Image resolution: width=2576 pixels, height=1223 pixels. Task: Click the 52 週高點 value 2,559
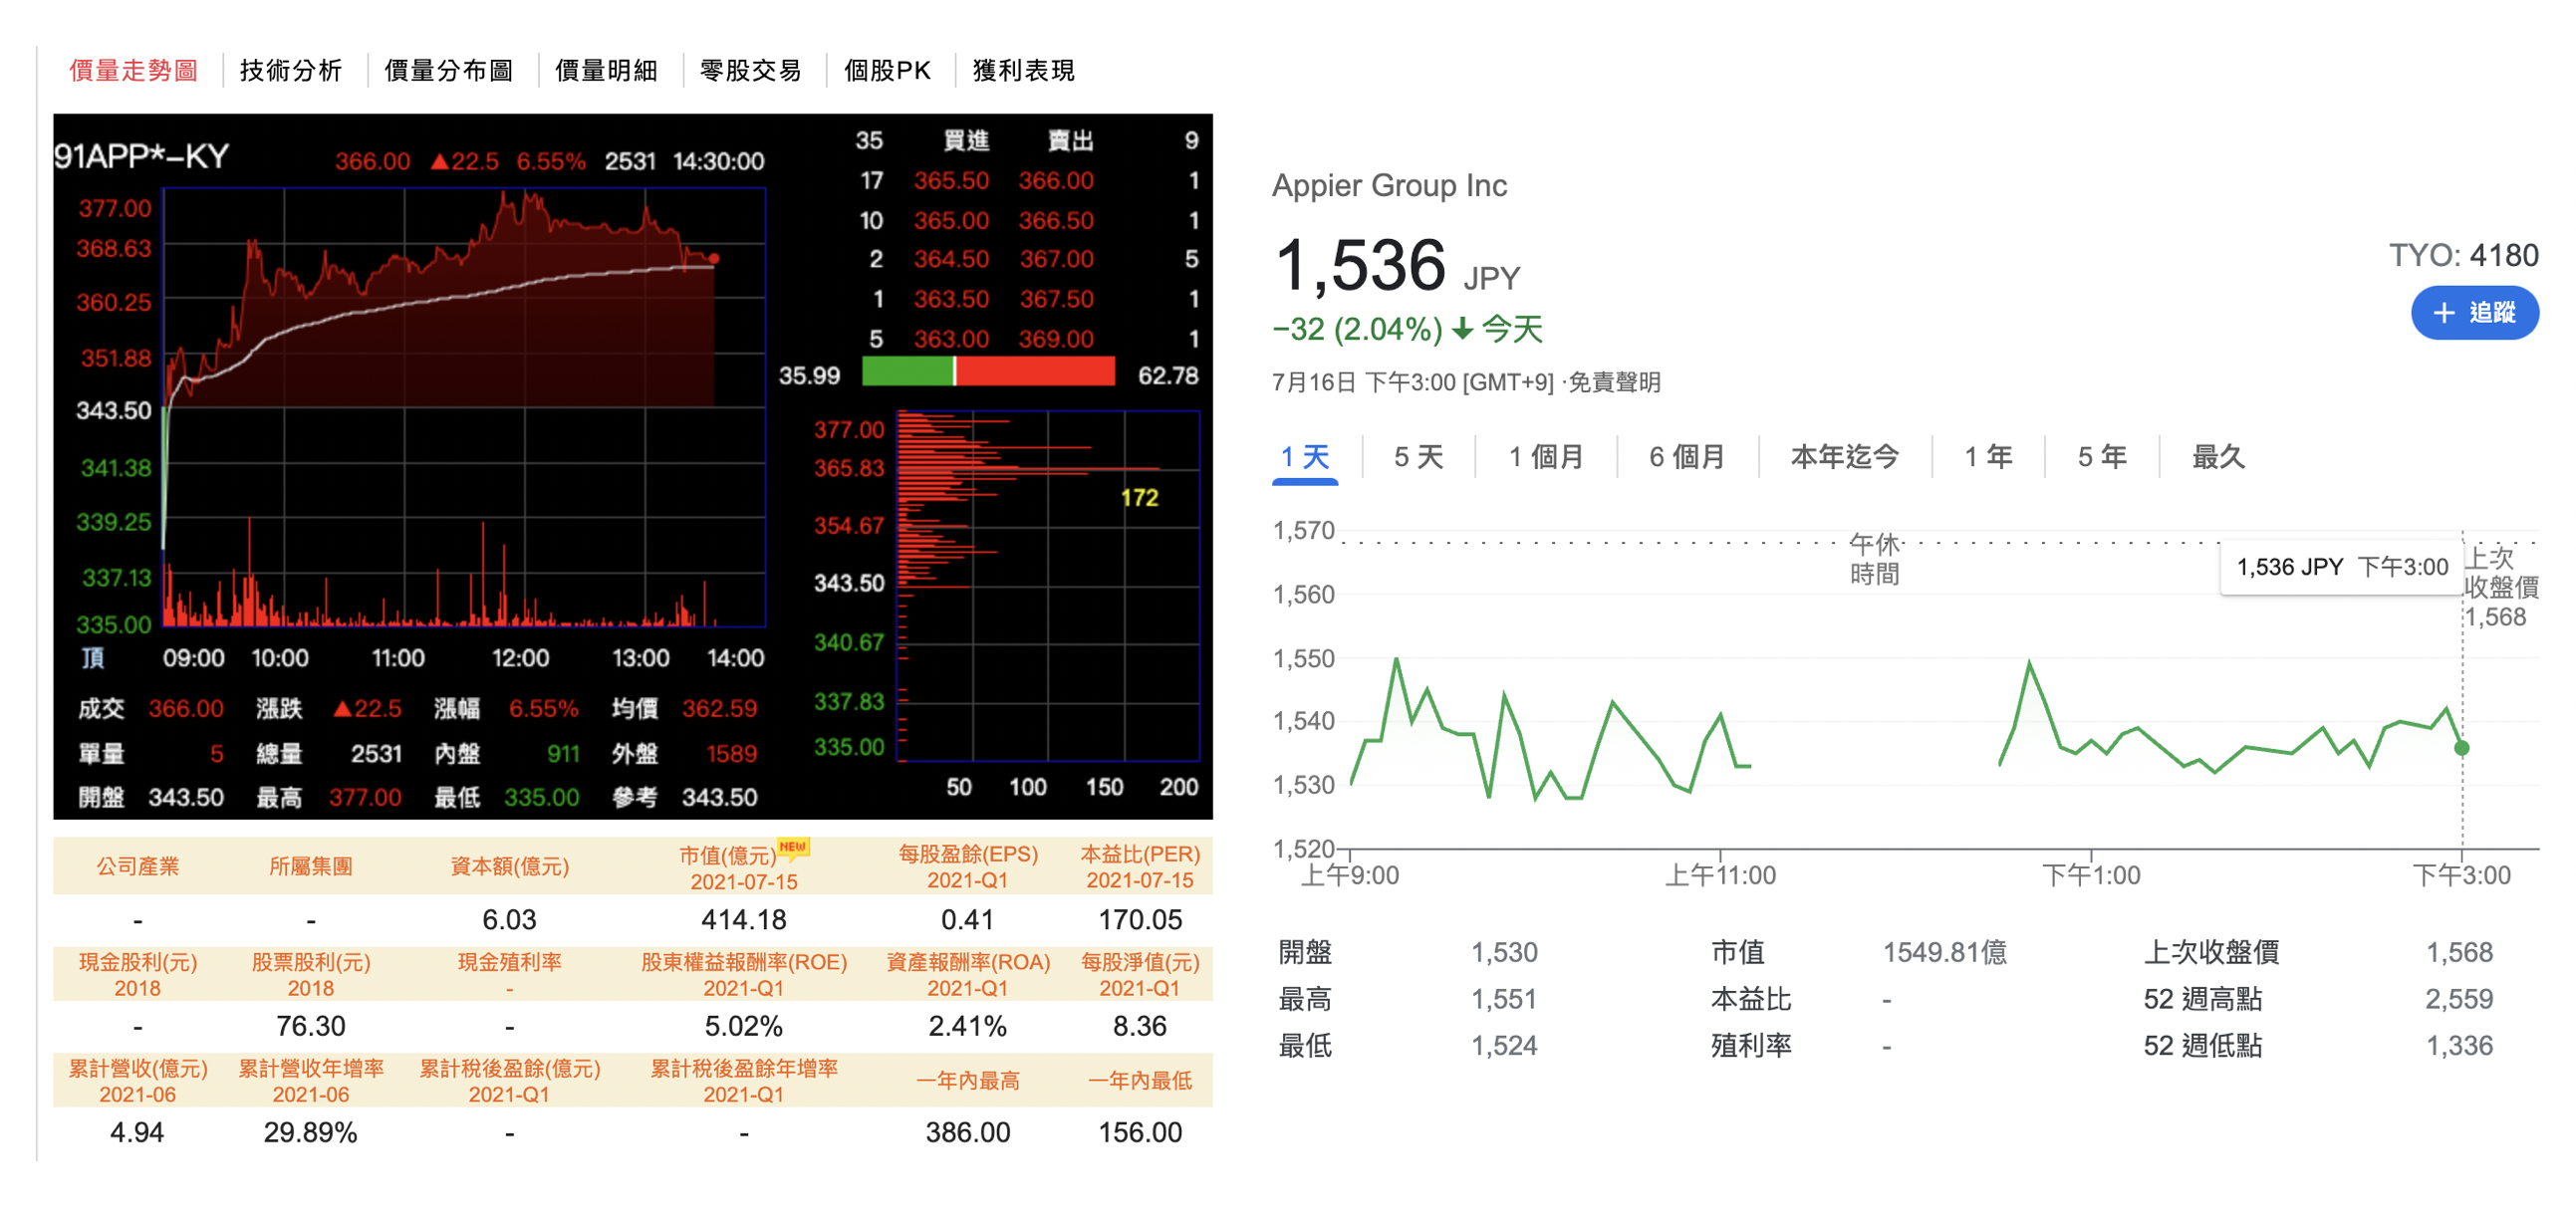(x=2459, y=999)
